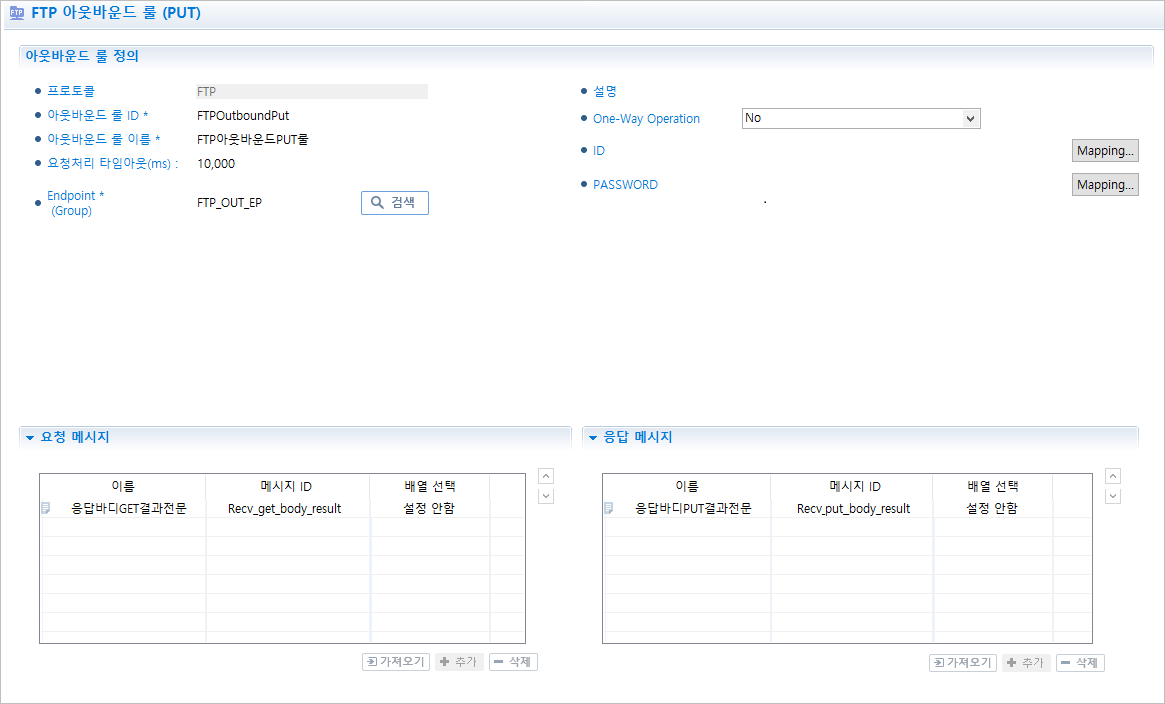Click the FTP icon in the title bar
The width and height of the screenshot is (1165, 704).
pos(16,14)
